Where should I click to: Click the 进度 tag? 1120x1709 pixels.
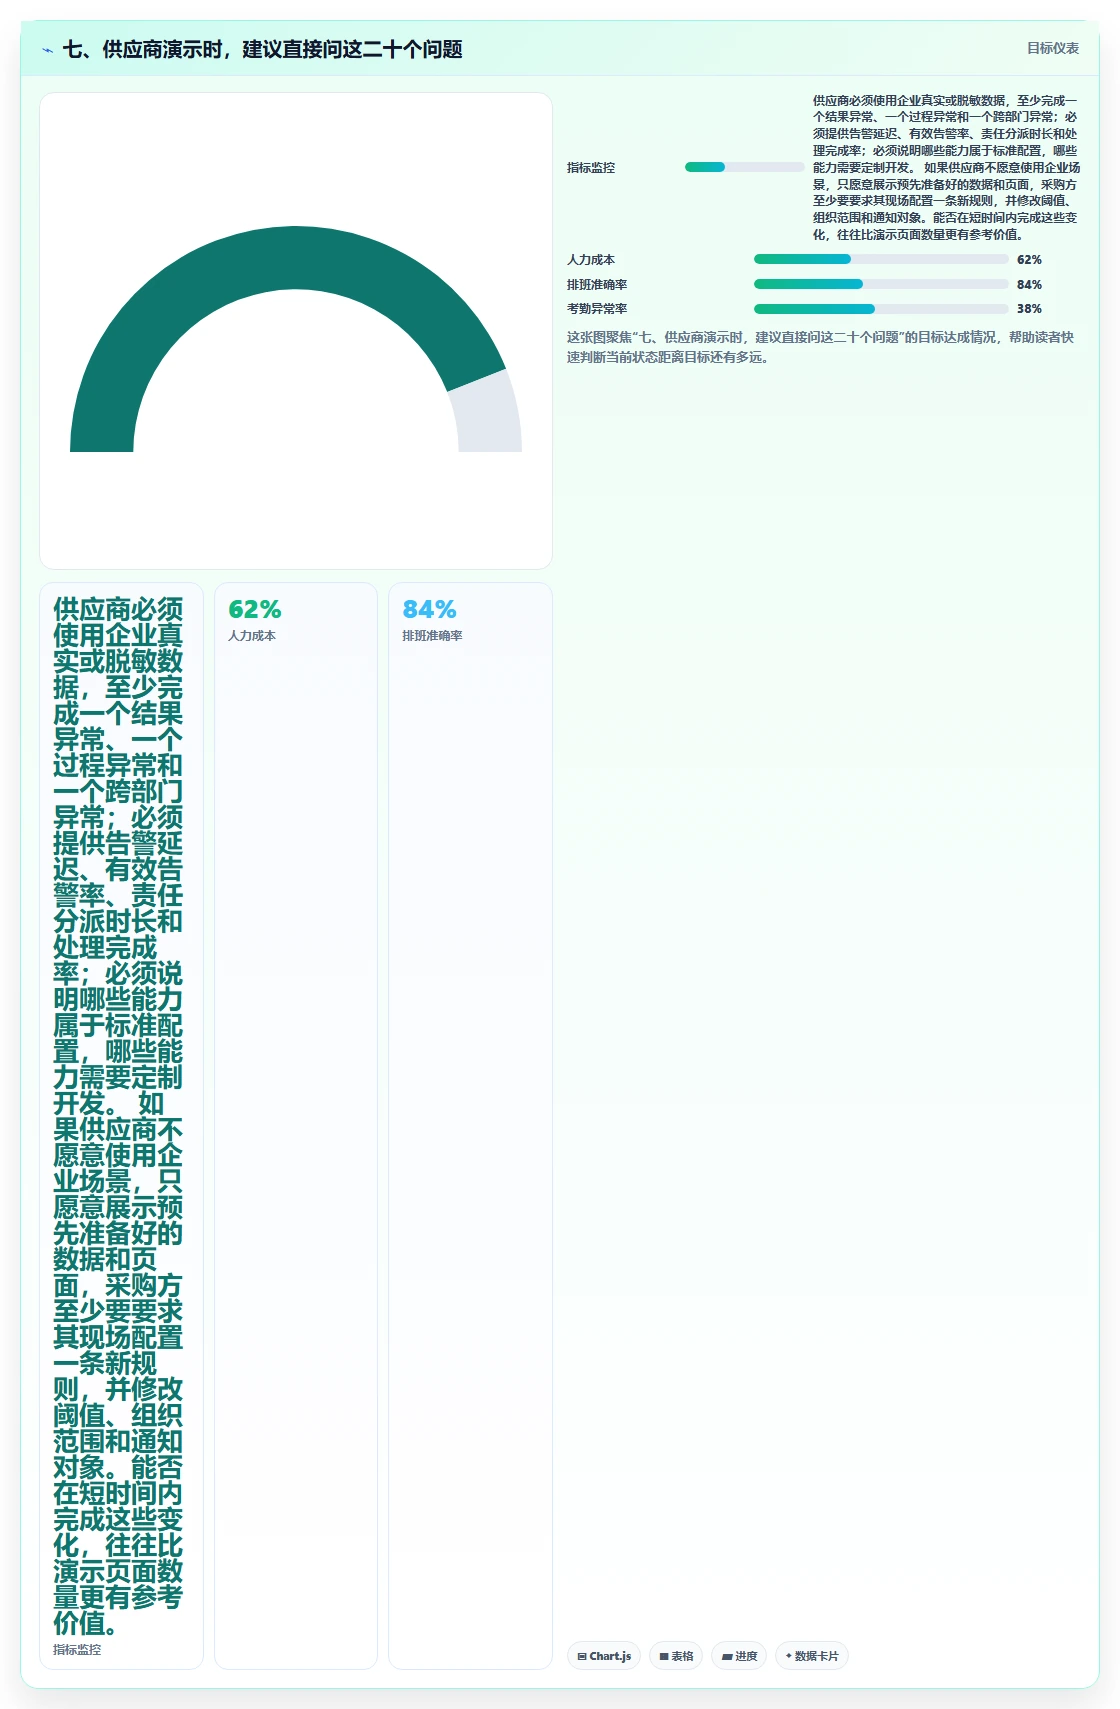739,1656
